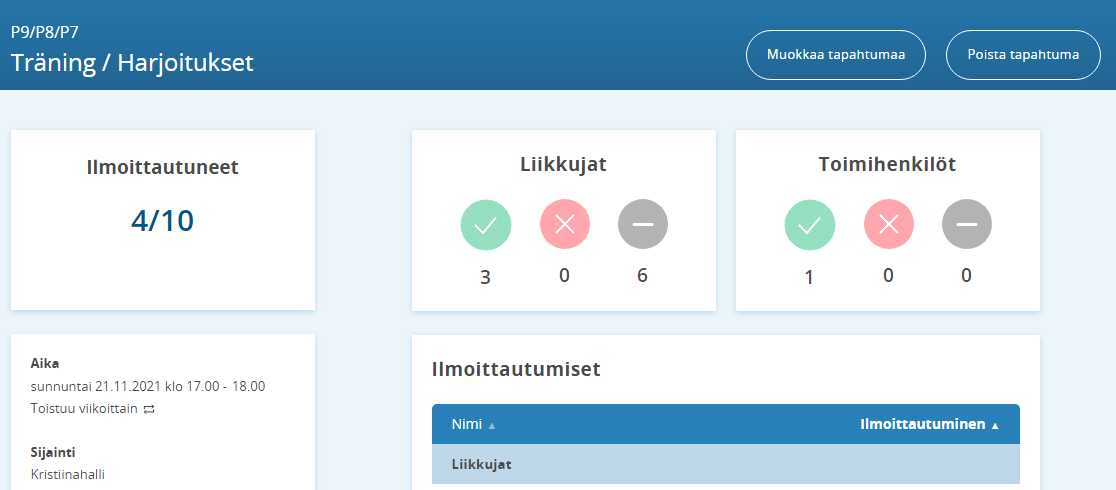Click the gray no-response icon under Liikkujat

642,224
